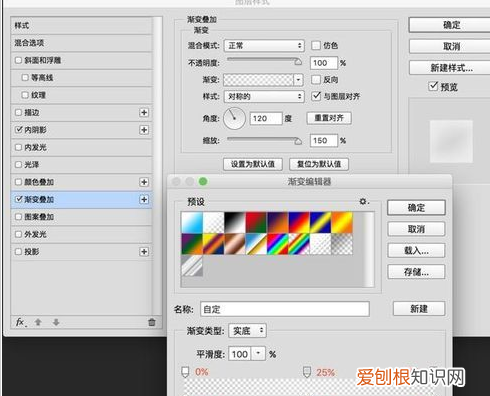
Task: Select 样式 at the top of the list
Action: (x=82, y=25)
